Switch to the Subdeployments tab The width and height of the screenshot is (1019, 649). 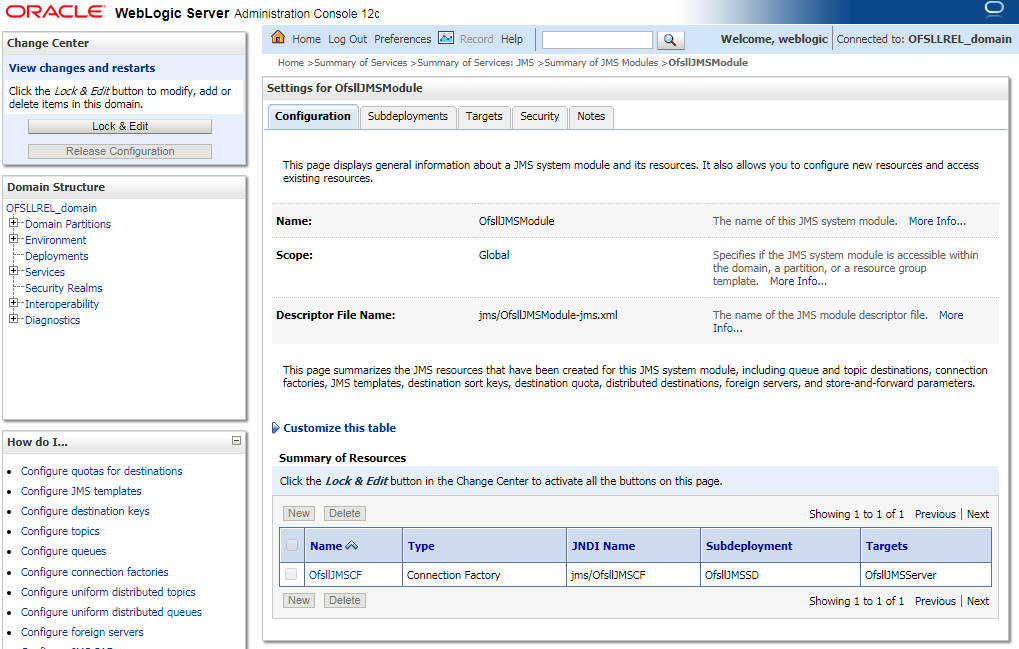coord(407,116)
